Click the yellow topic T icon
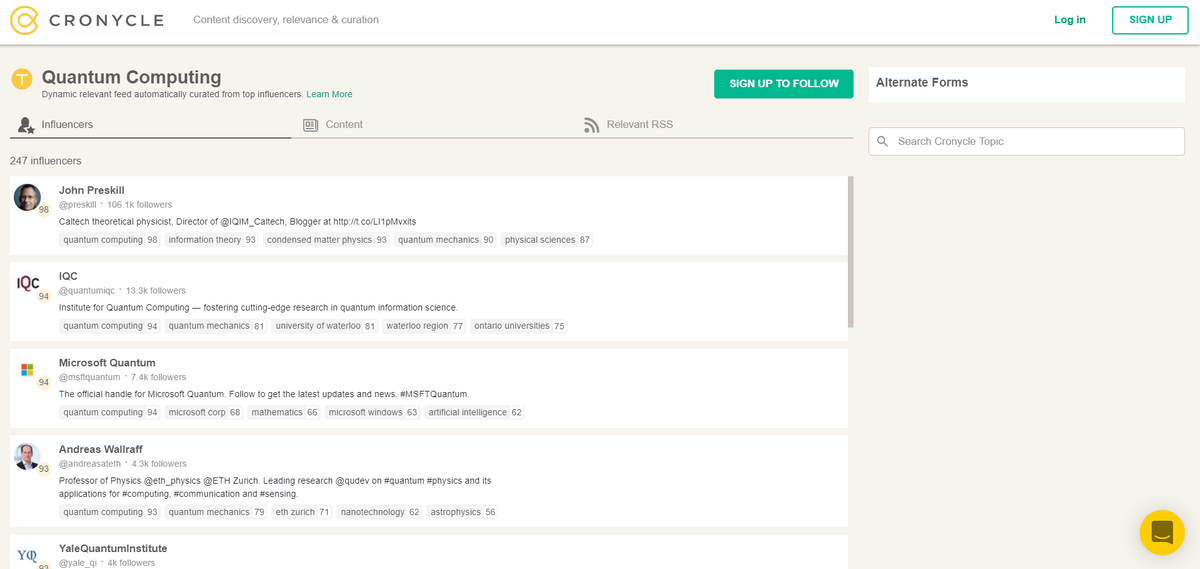This screenshot has width=1200, height=569. (21, 79)
